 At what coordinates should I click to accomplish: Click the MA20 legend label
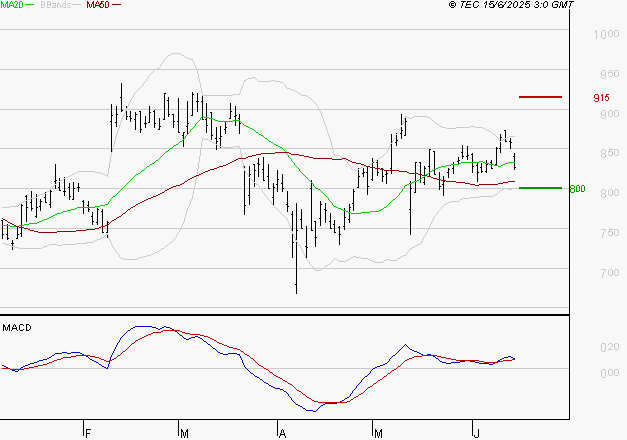(x=11, y=5)
